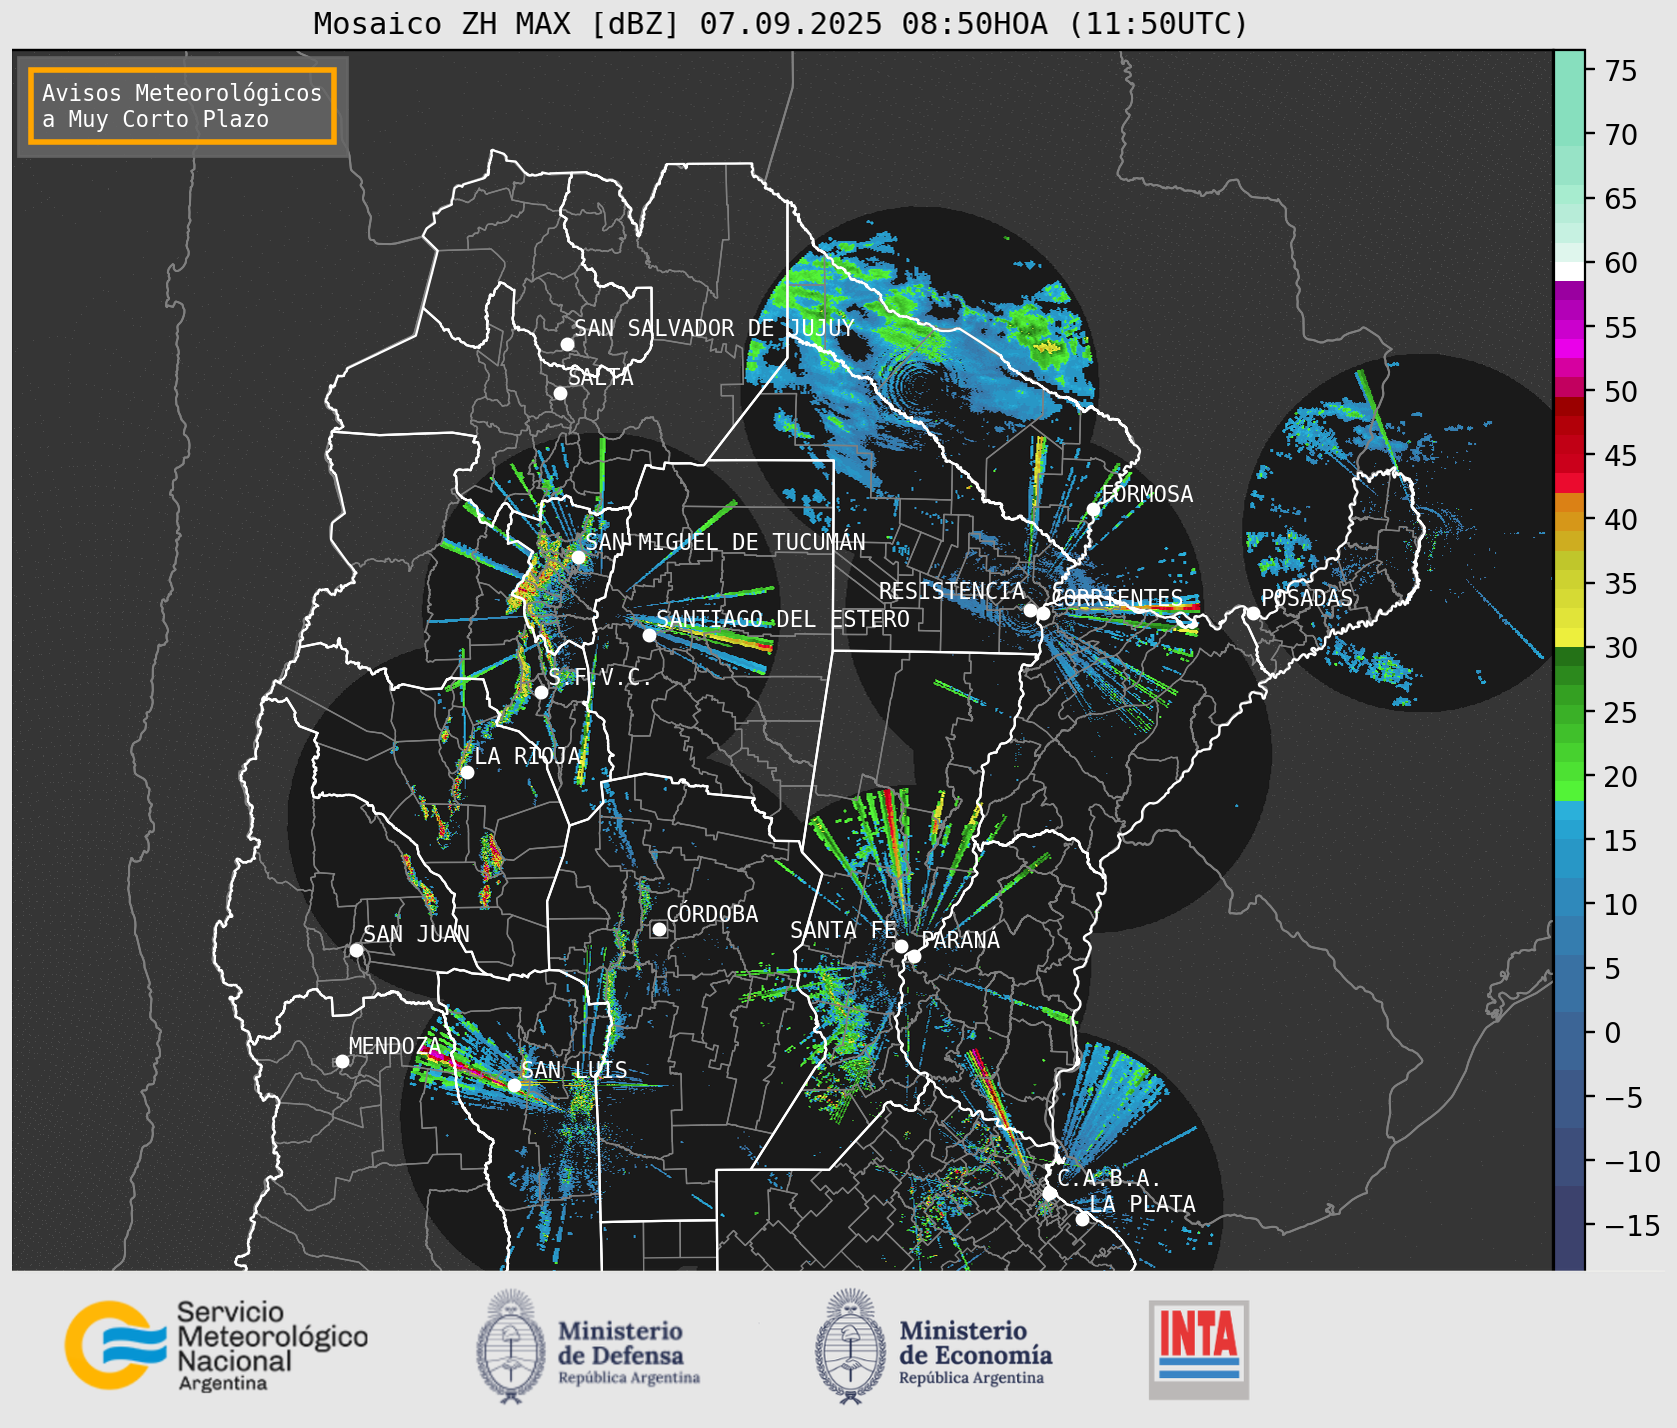
Task: Click the POSADAS map label
Action: pos(1307,598)
